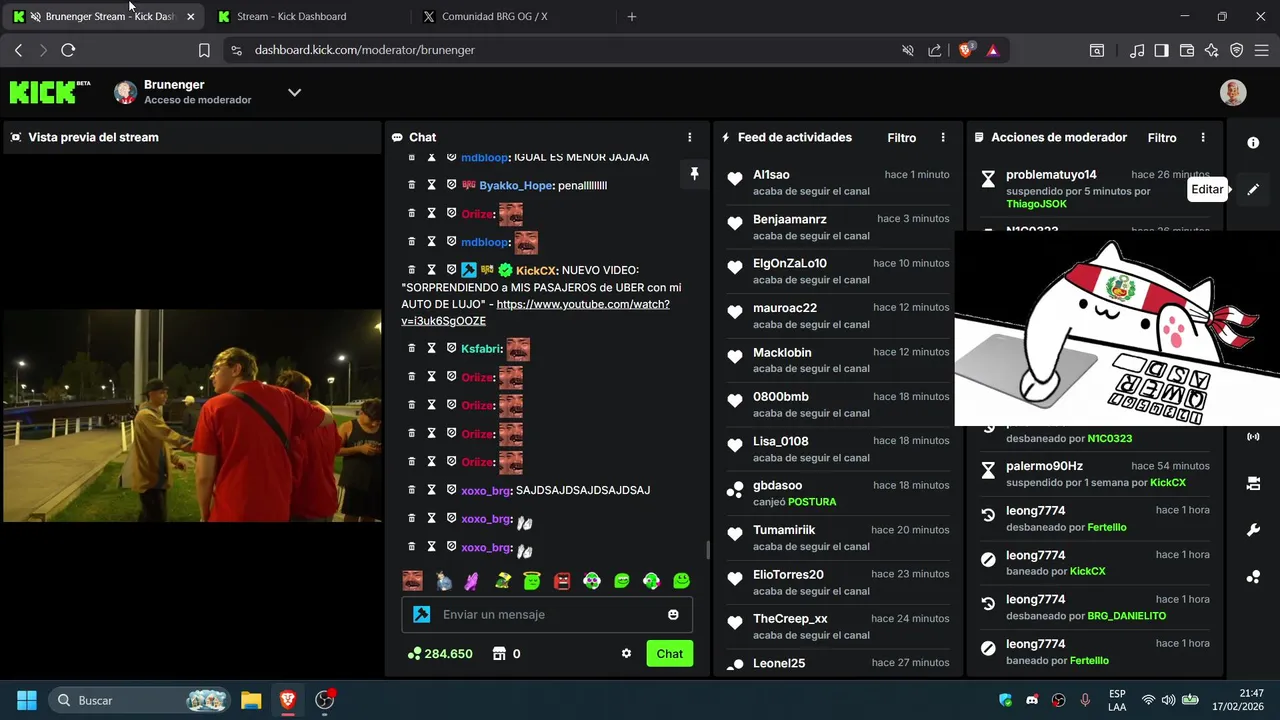
Task: Click the Enviar un mensaje input field
Action: click(547, 615)
